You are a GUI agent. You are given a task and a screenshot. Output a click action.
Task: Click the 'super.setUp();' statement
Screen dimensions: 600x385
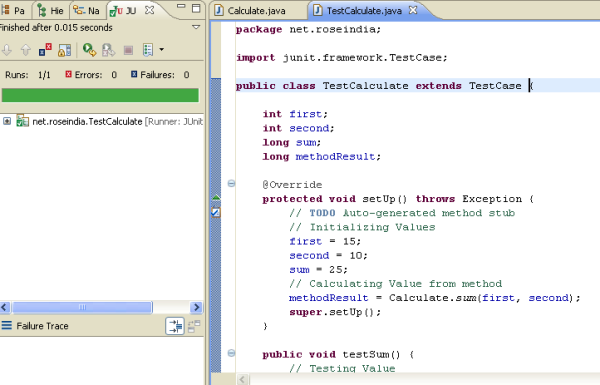click(x=335, y=312)
